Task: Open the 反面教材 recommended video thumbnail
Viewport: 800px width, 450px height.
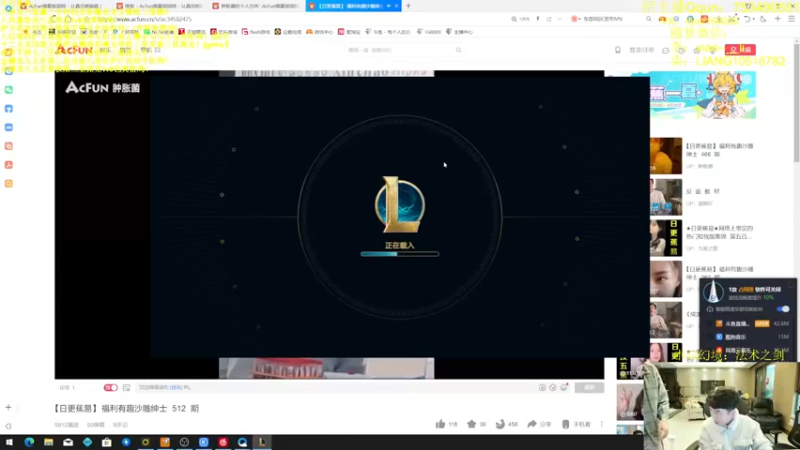Action: (665, 197)
